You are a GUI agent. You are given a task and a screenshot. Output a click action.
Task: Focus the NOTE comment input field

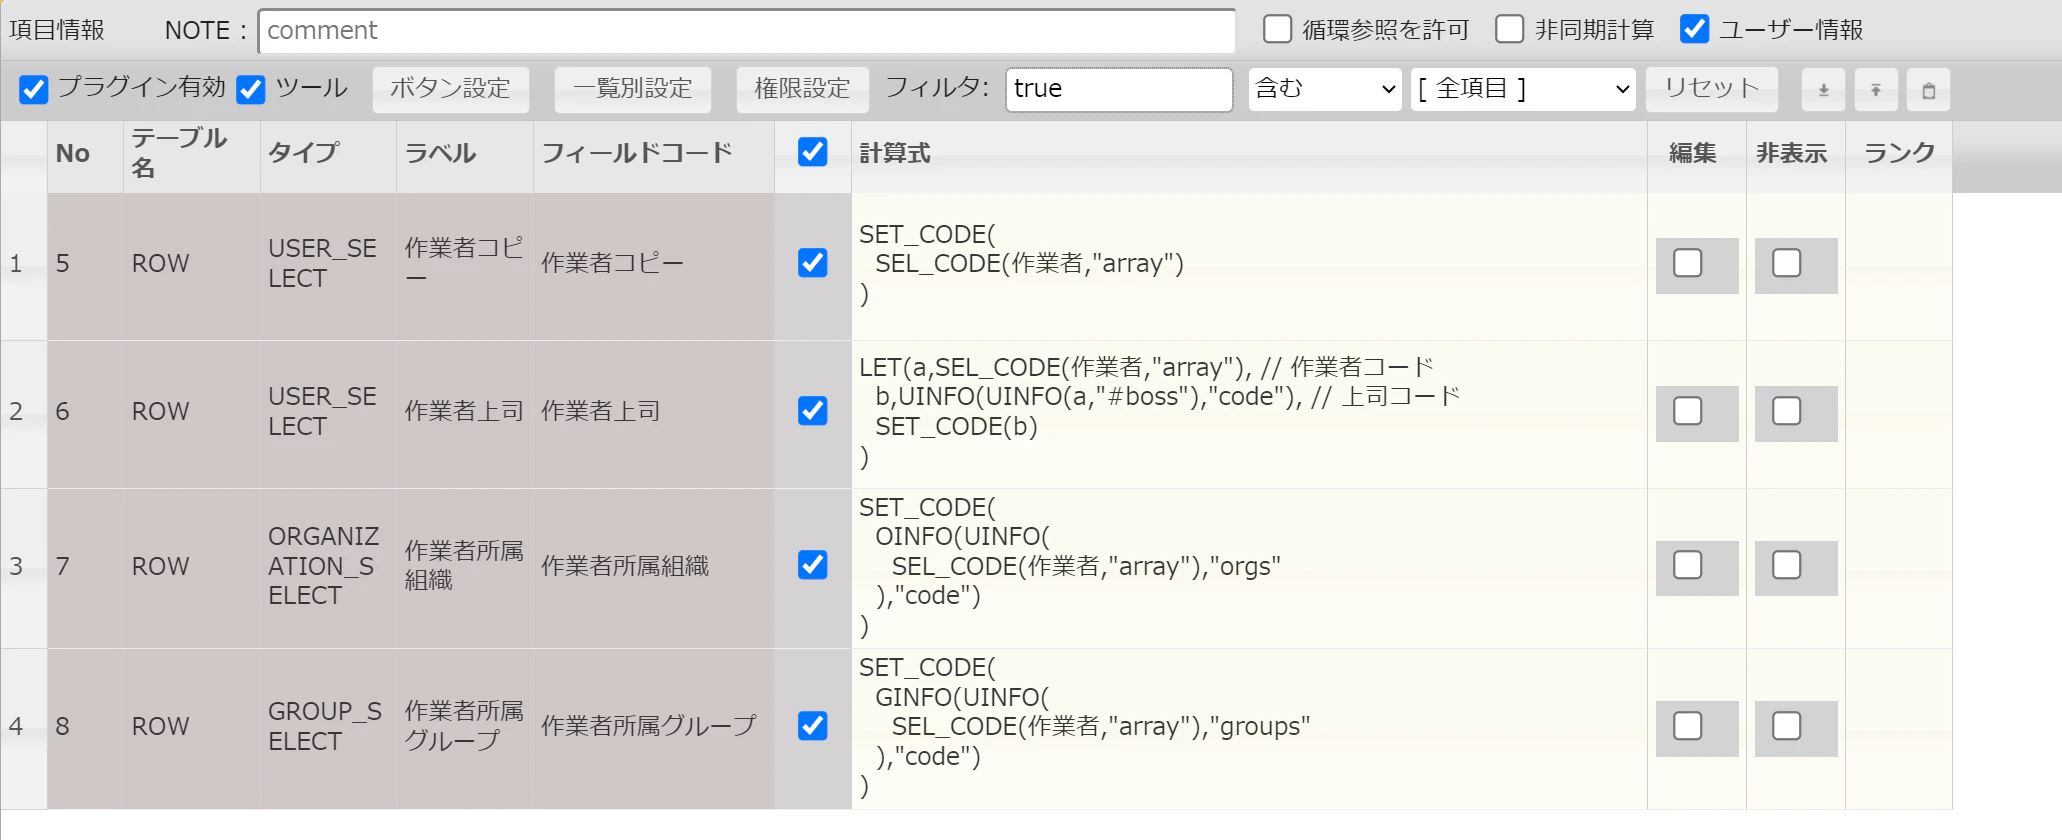747,31
